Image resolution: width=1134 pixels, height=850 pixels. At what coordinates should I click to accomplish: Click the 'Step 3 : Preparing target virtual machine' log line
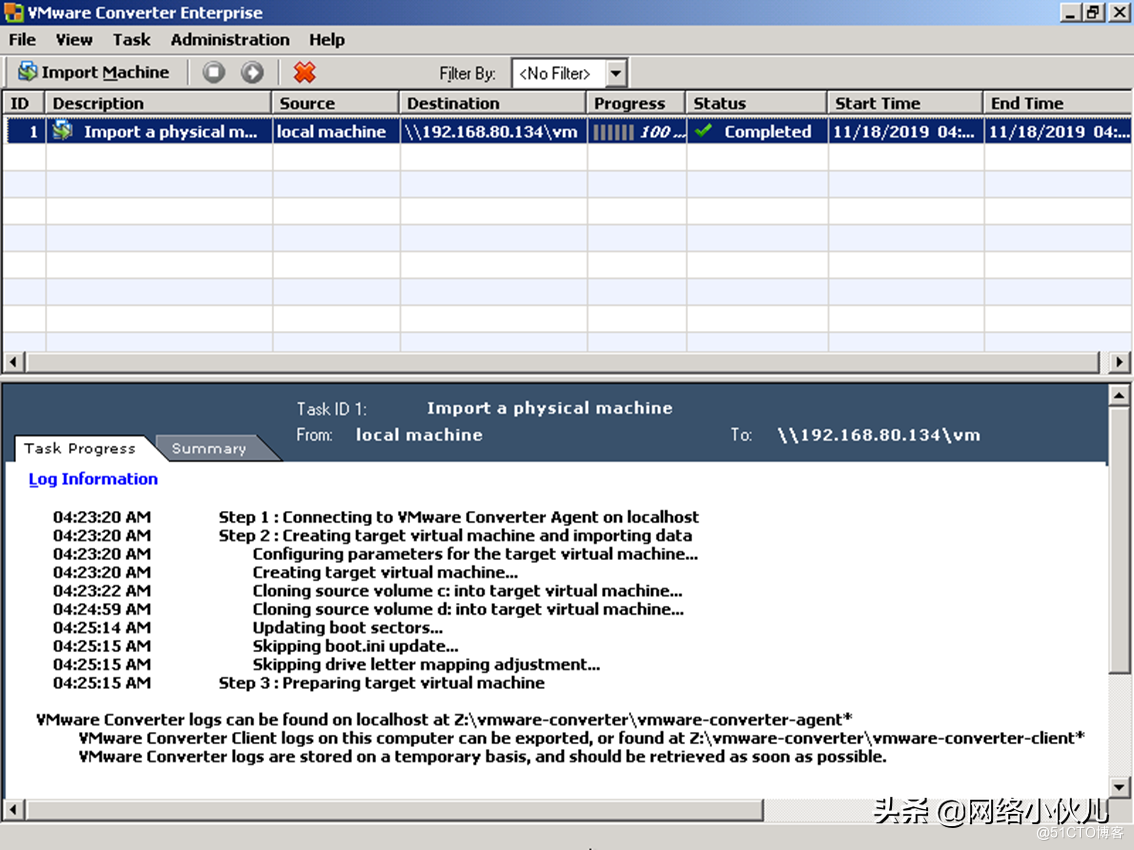[381, 683]
